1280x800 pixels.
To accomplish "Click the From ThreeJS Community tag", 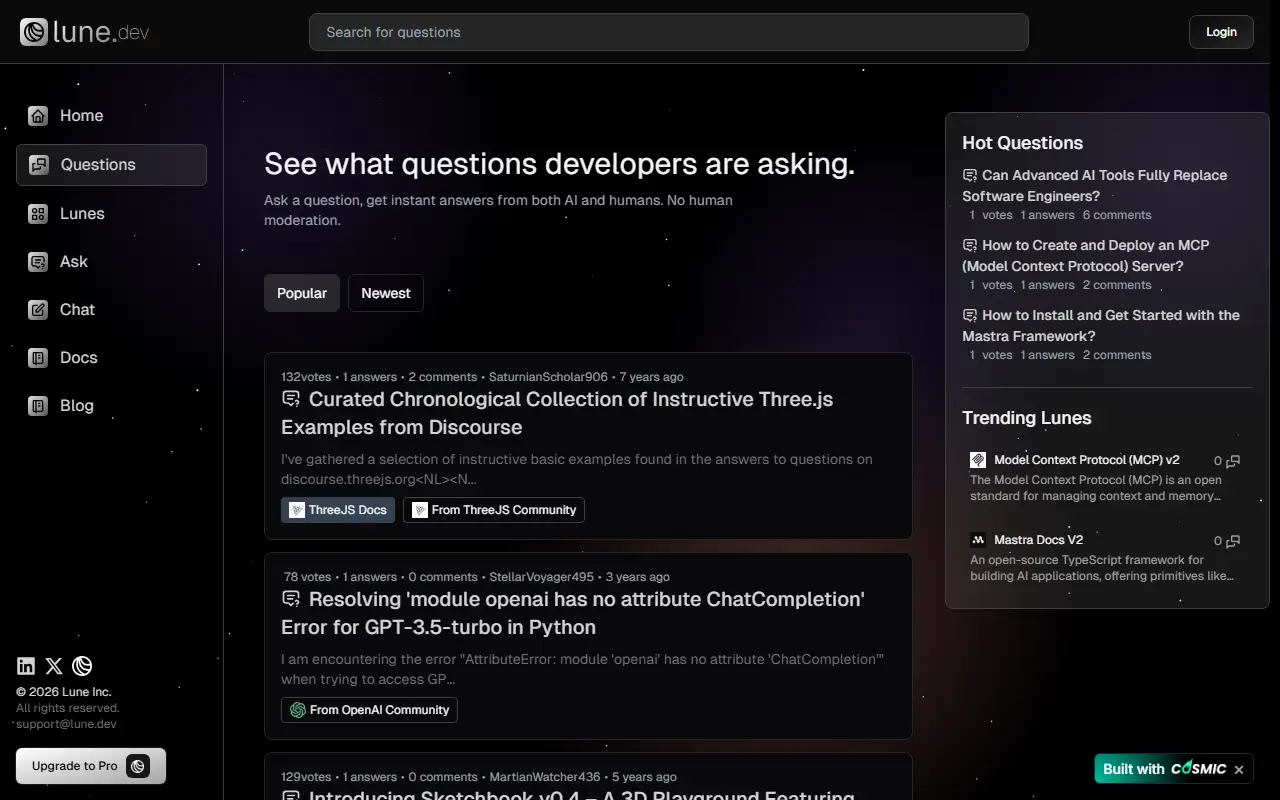I will coord(494,510).
